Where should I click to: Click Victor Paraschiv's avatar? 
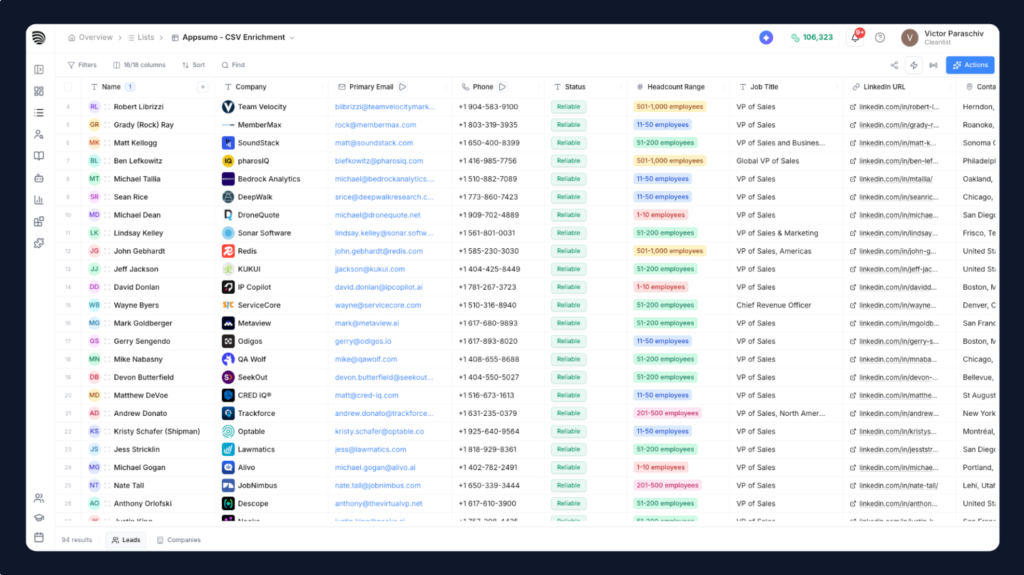(x=909, y=38)
